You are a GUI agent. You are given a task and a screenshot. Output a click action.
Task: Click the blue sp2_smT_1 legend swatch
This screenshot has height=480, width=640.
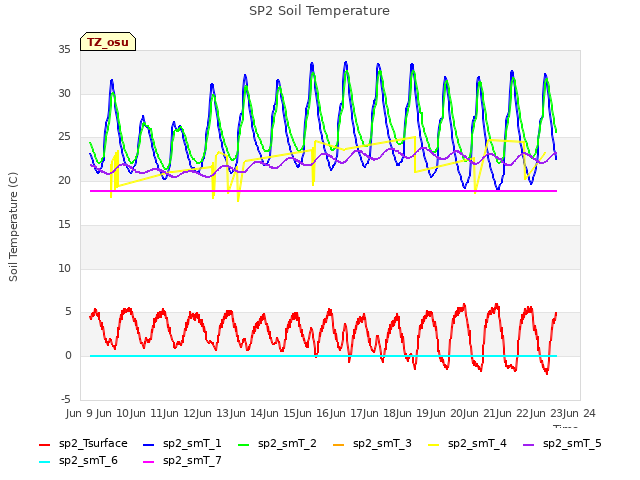click(x=149, y=445)
